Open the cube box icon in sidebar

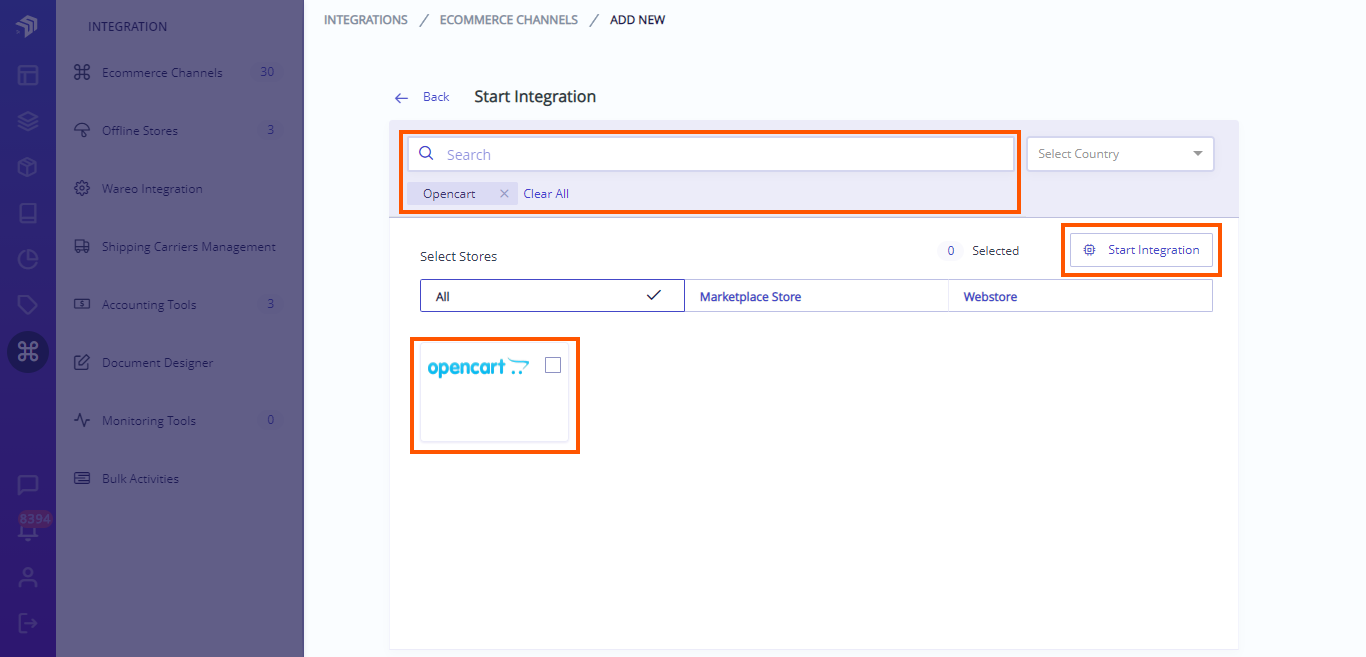coord(27,167)
